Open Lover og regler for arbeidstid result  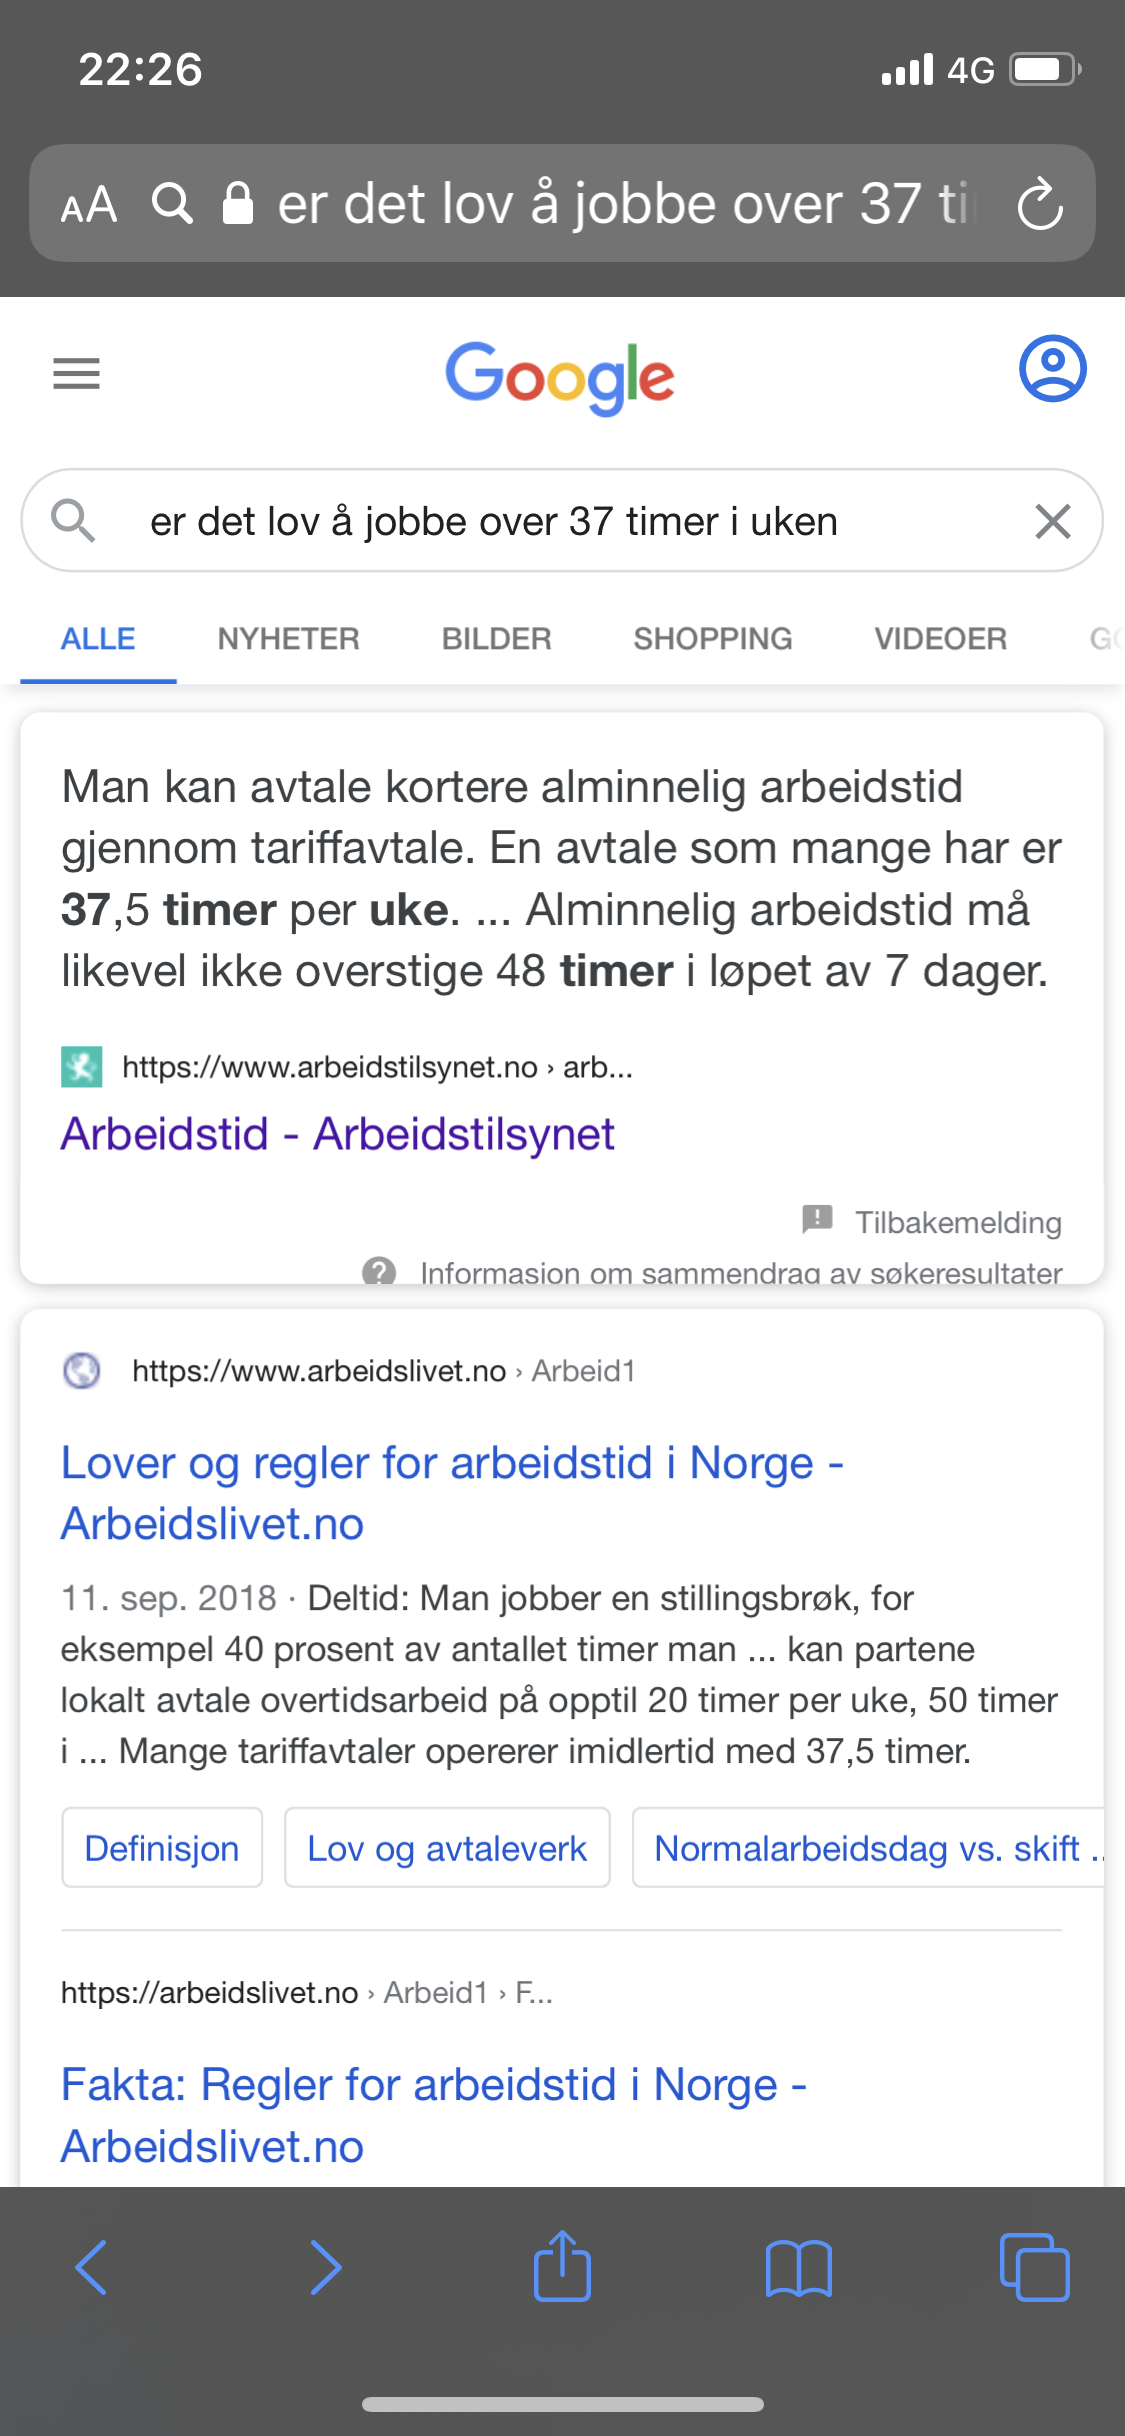pyautogui.click(x=452, y=1493)
